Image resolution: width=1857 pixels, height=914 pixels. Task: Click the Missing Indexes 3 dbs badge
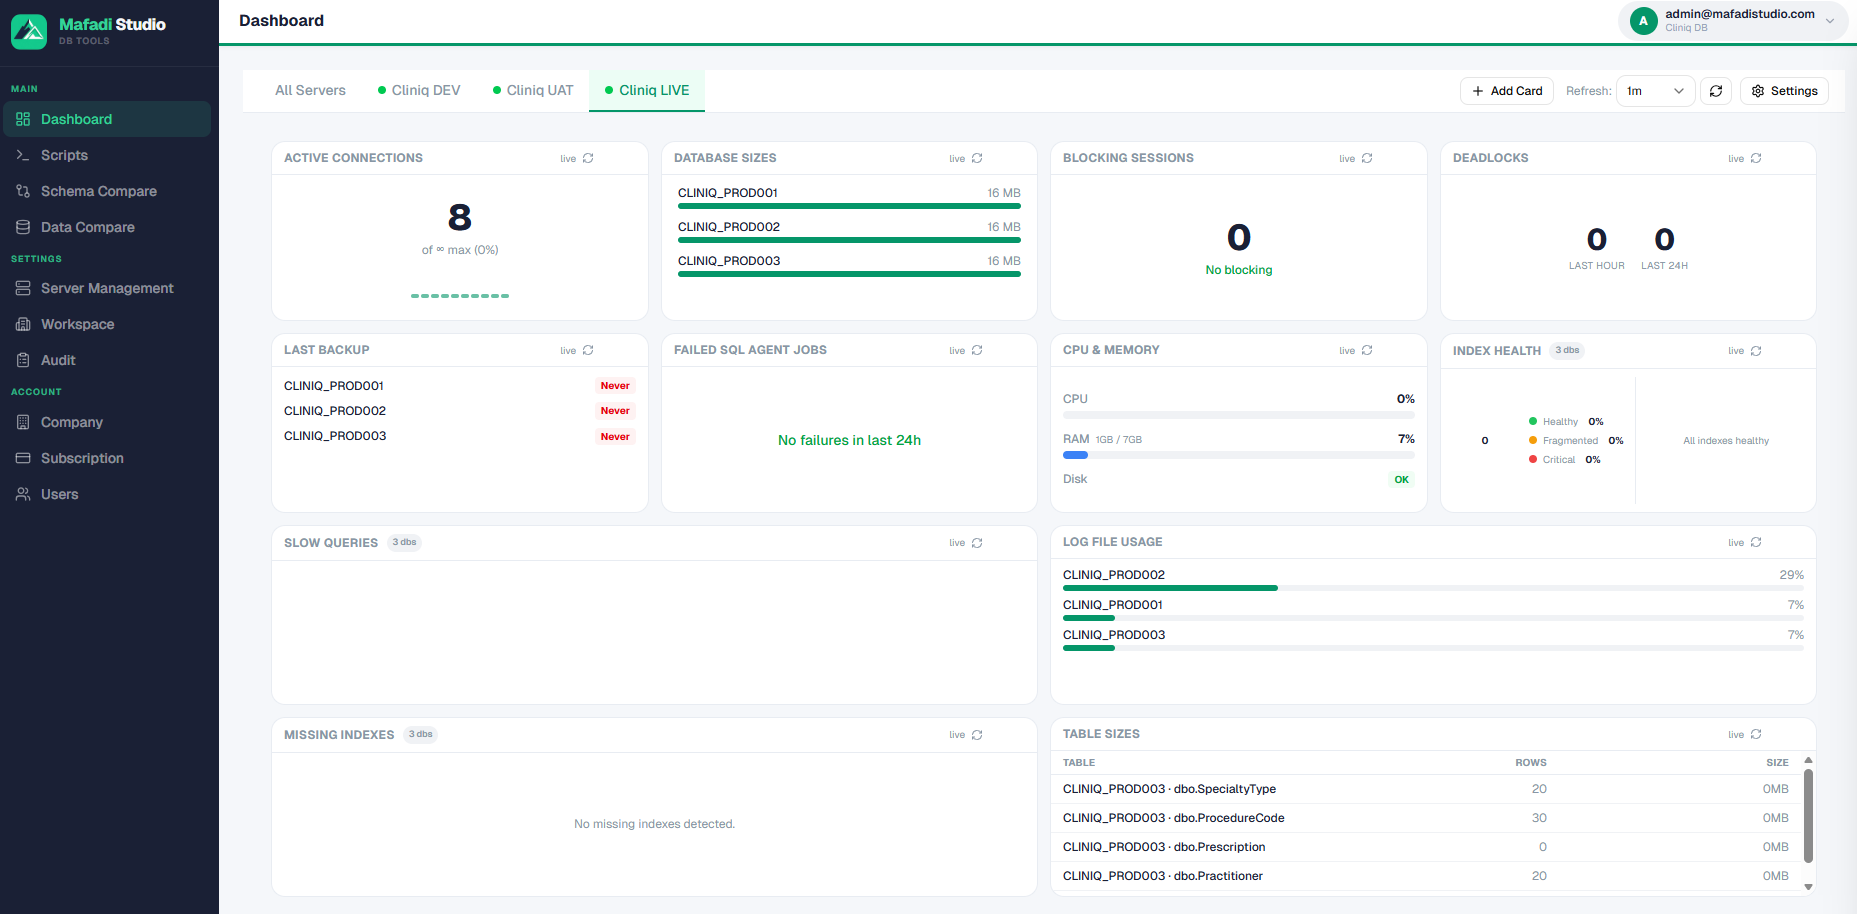click(x=421, y=735)
